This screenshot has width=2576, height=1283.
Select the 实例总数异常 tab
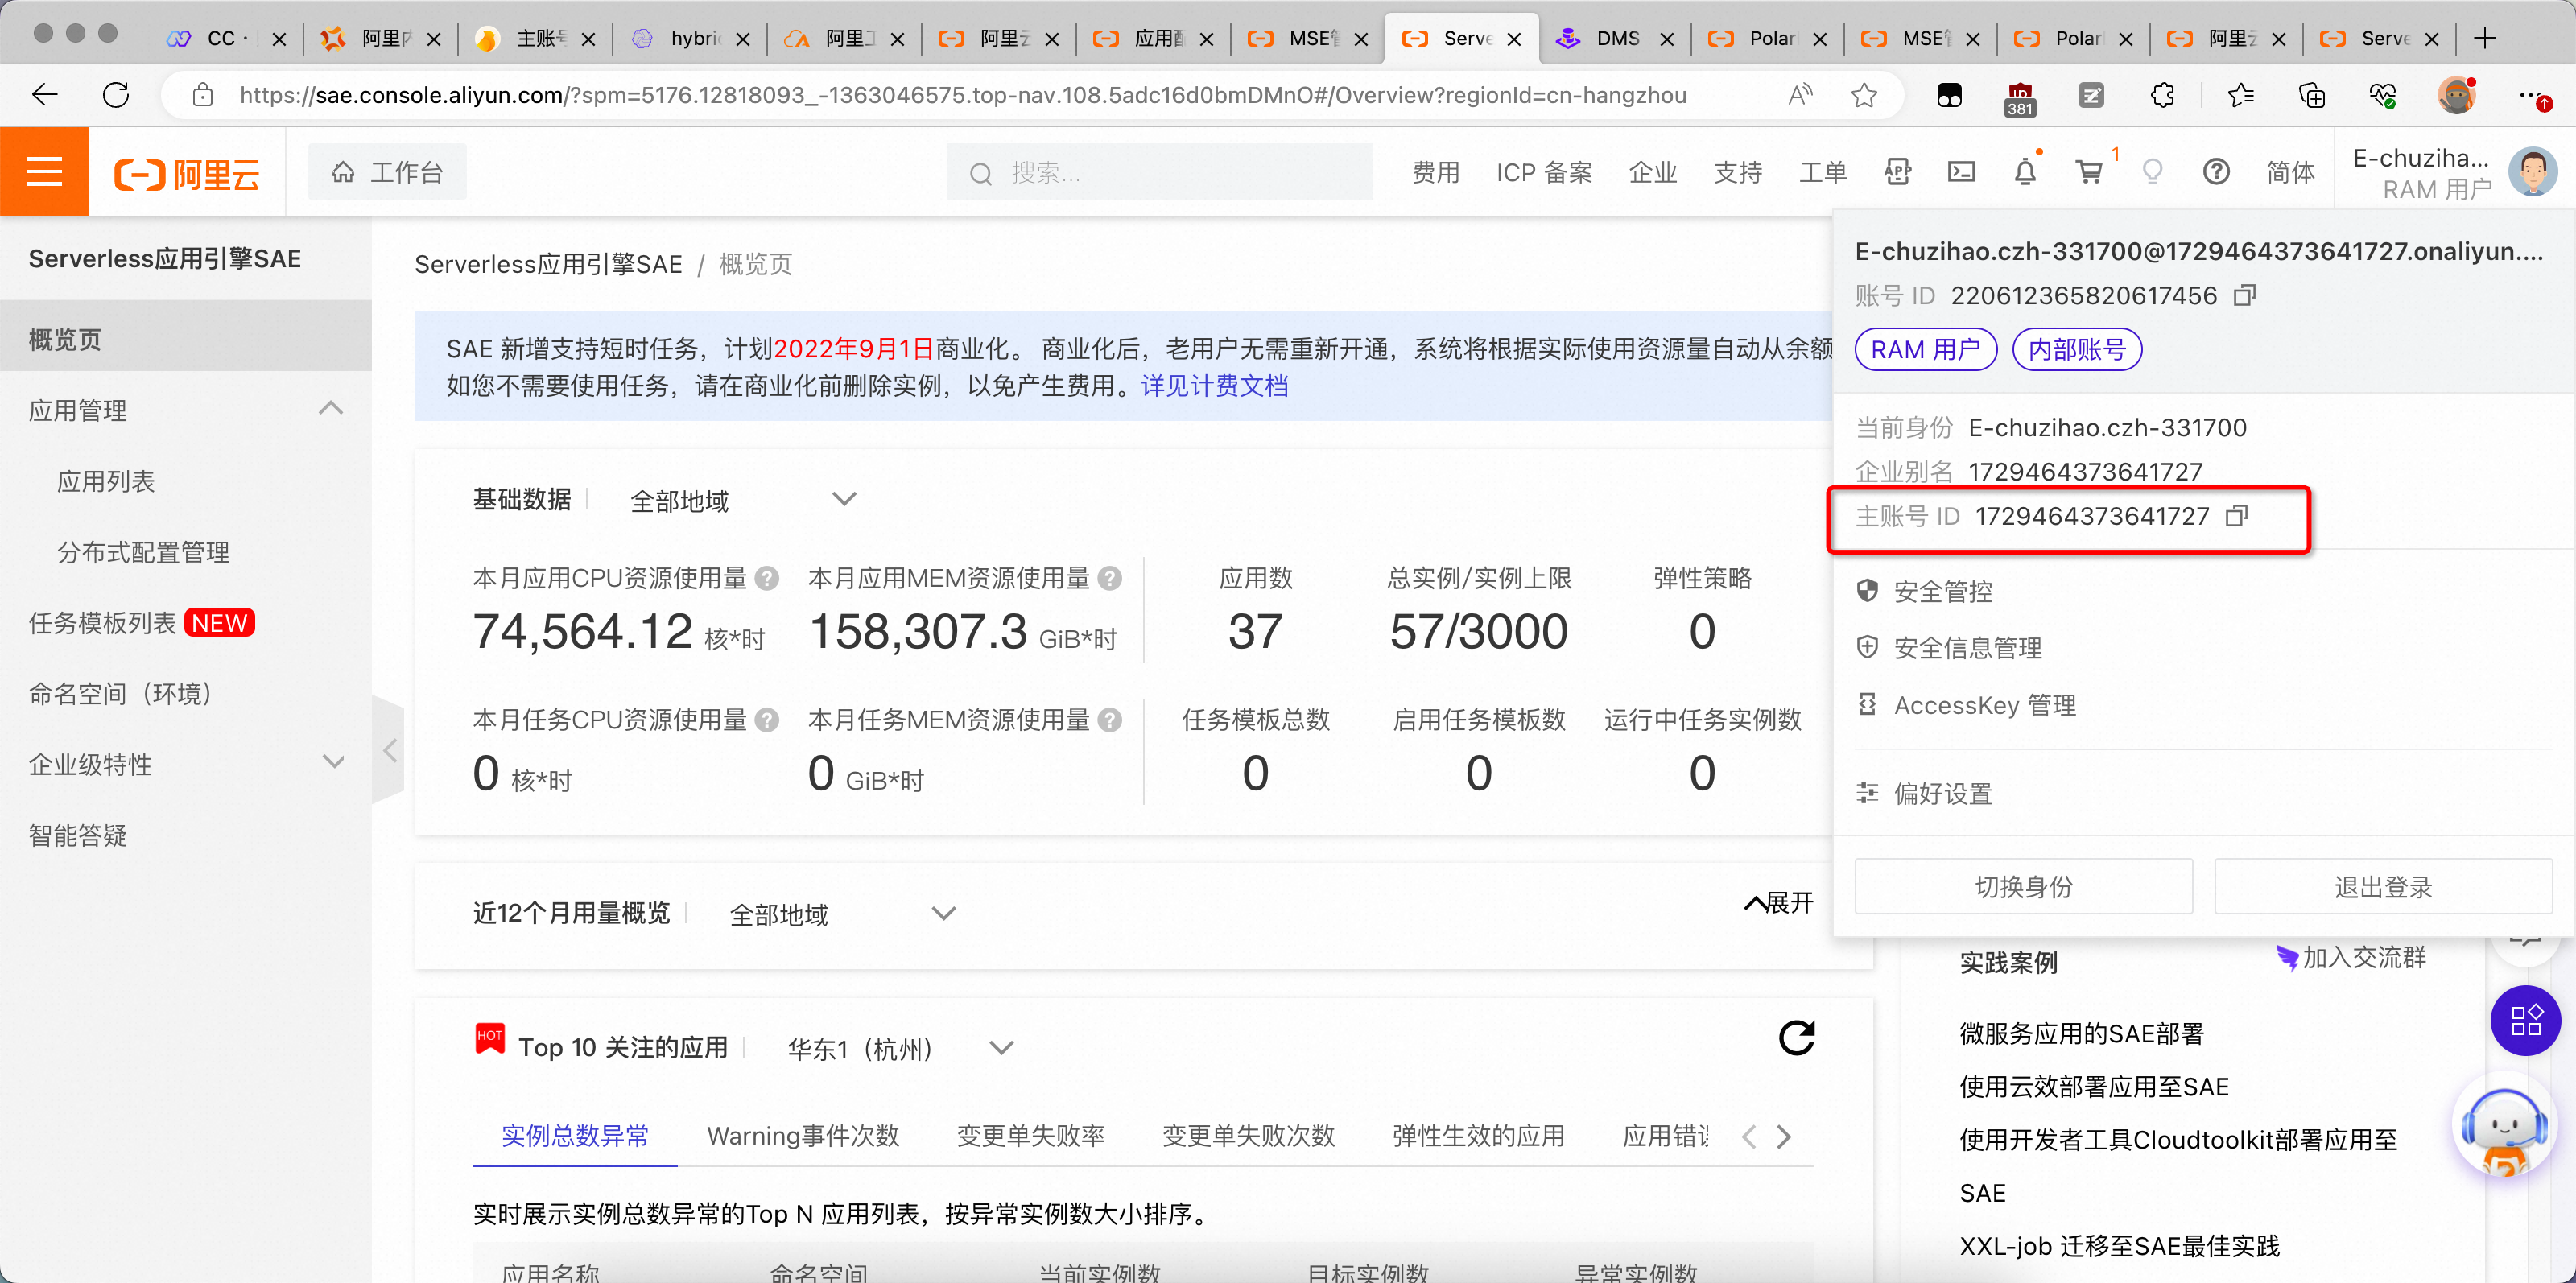point(574,1136)
